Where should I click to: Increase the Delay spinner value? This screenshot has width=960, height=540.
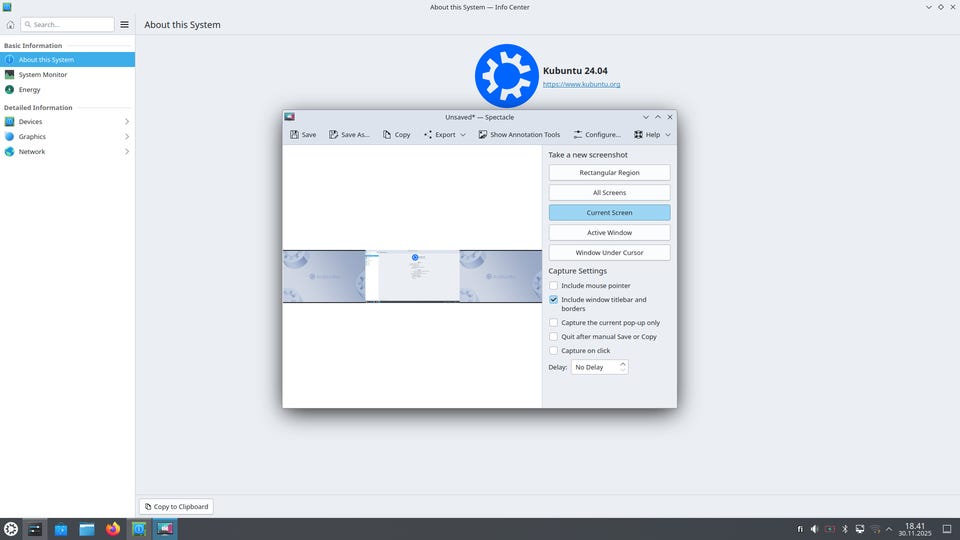623,364
